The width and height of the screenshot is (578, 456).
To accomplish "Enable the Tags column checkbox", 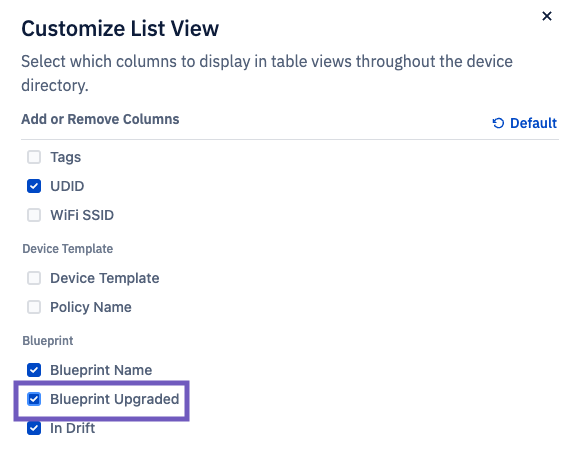I will point(34,157).
